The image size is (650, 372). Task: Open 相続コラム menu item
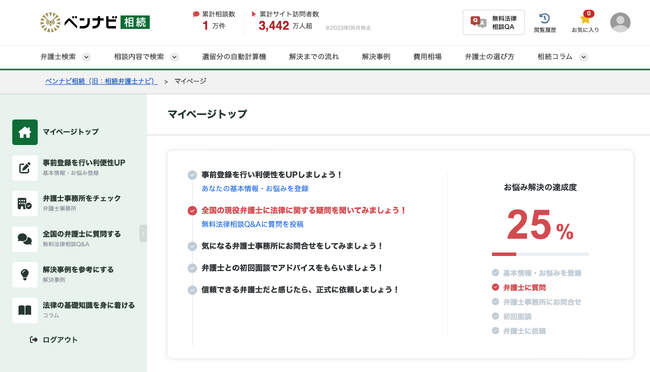(x=555, y=57)
